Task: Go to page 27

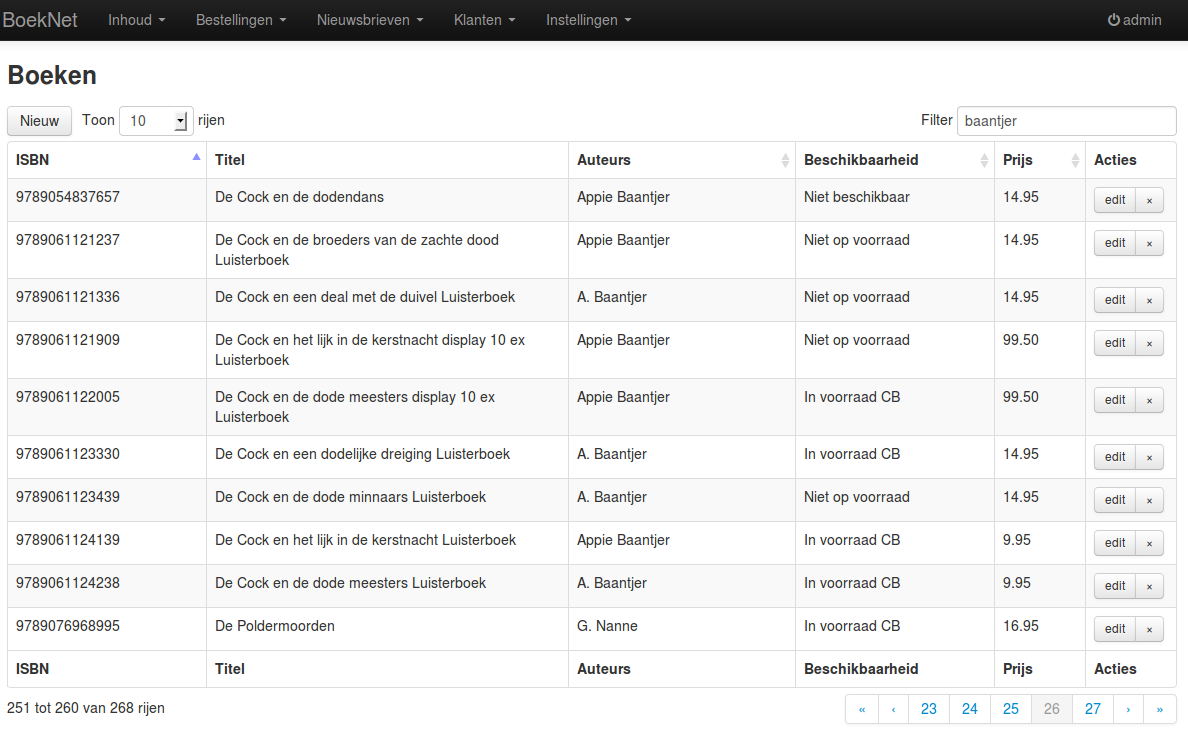Action: tap(1093, 709)
